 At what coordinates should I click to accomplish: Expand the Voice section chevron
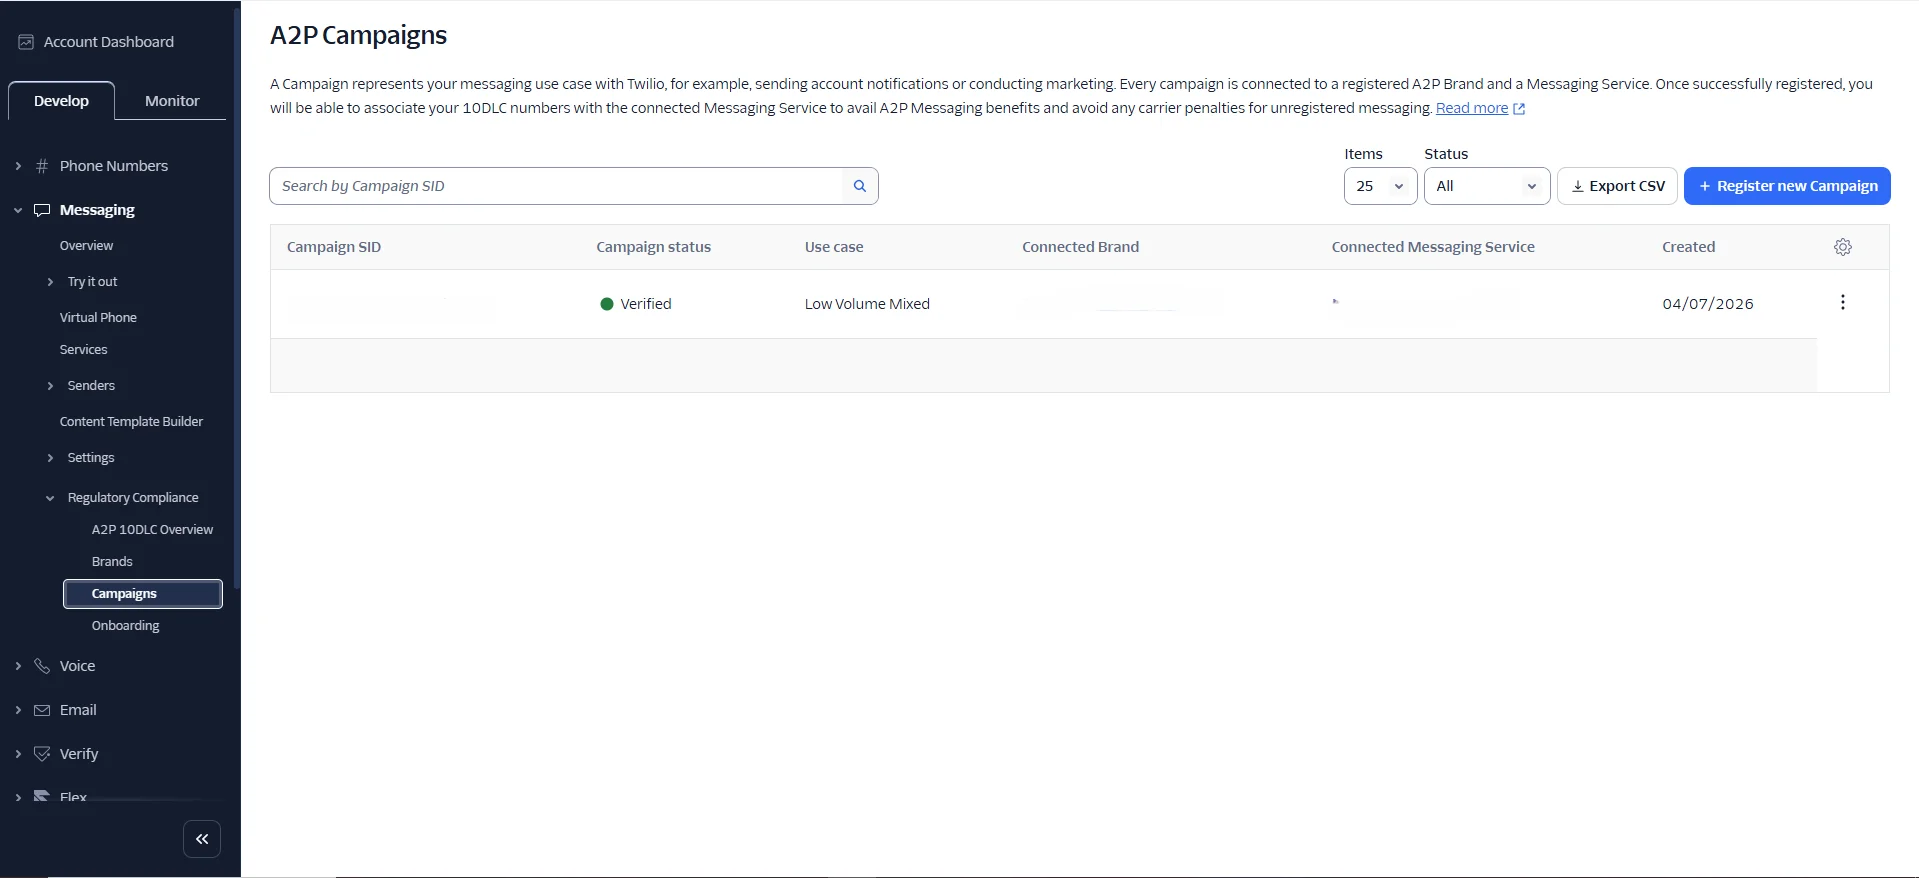coord(18,666)
